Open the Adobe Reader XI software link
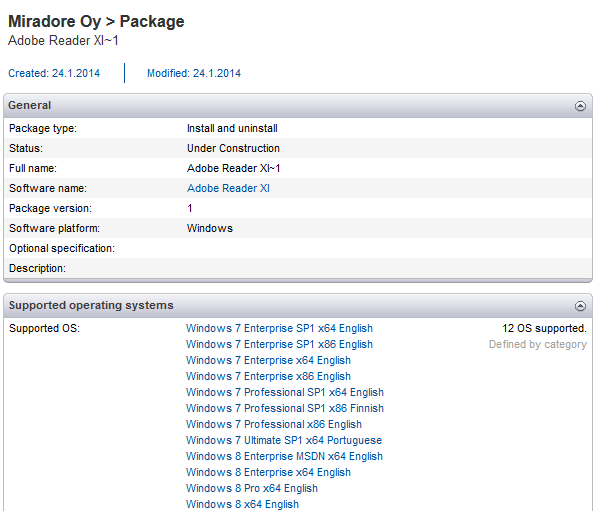The height and width of the screenshot is (511, 597). tap(228, 188)
